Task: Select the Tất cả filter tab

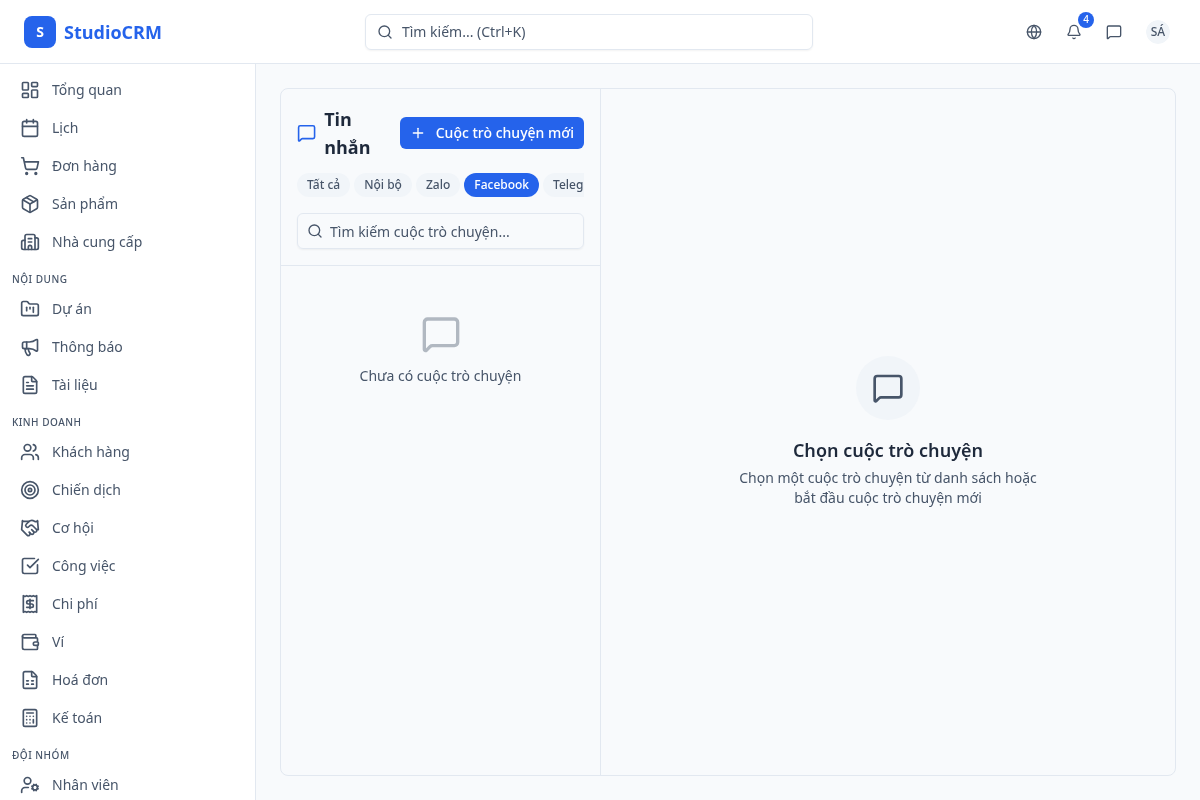Action: [x=322, y=184]
